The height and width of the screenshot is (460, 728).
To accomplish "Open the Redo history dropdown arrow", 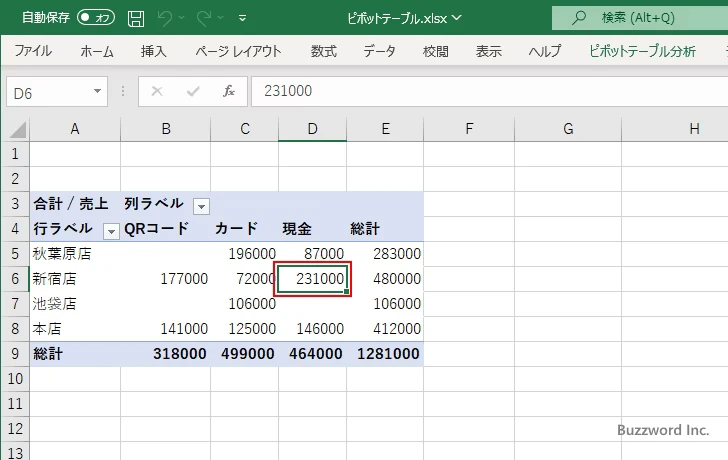I will [x=221, y=18].
